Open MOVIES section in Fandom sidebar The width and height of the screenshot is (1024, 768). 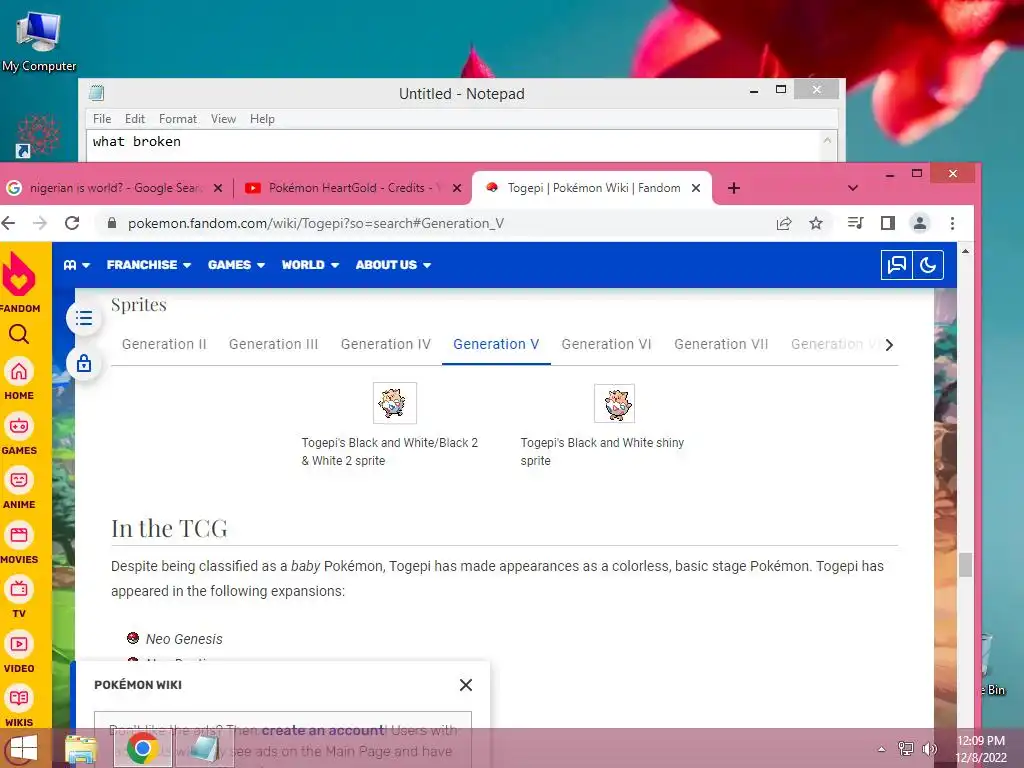[x=19, y=543]
